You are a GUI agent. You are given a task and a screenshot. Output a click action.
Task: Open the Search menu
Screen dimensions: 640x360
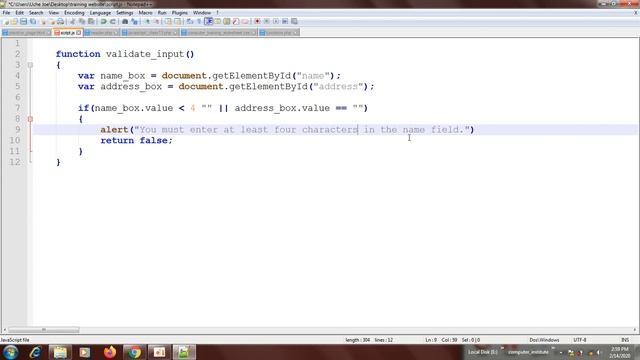click(x=36, y=13)
